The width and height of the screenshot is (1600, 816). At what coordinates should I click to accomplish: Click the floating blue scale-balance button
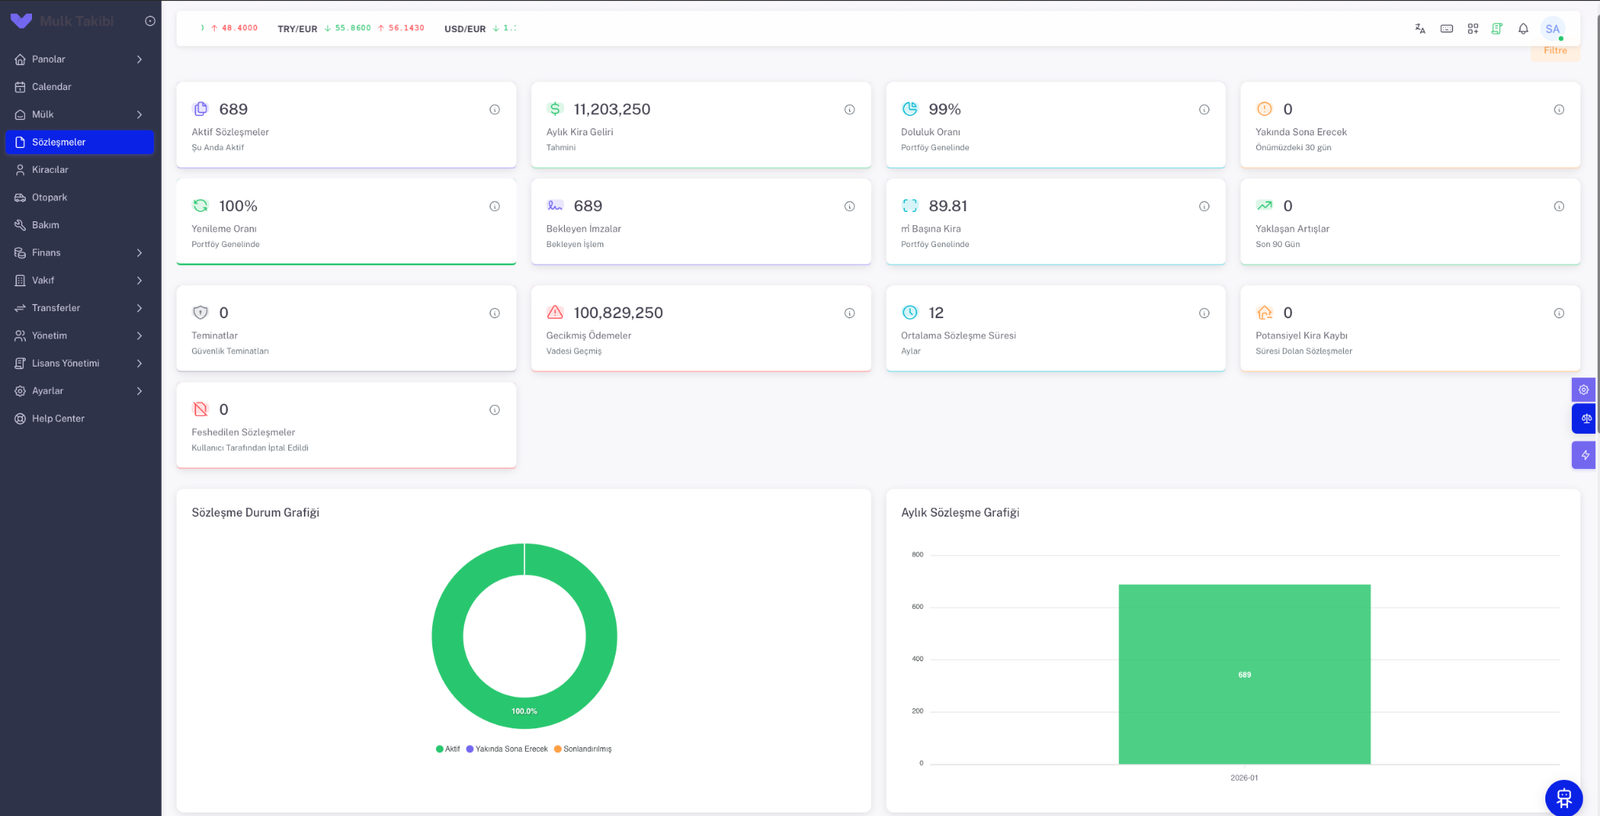pos(1584,419)
